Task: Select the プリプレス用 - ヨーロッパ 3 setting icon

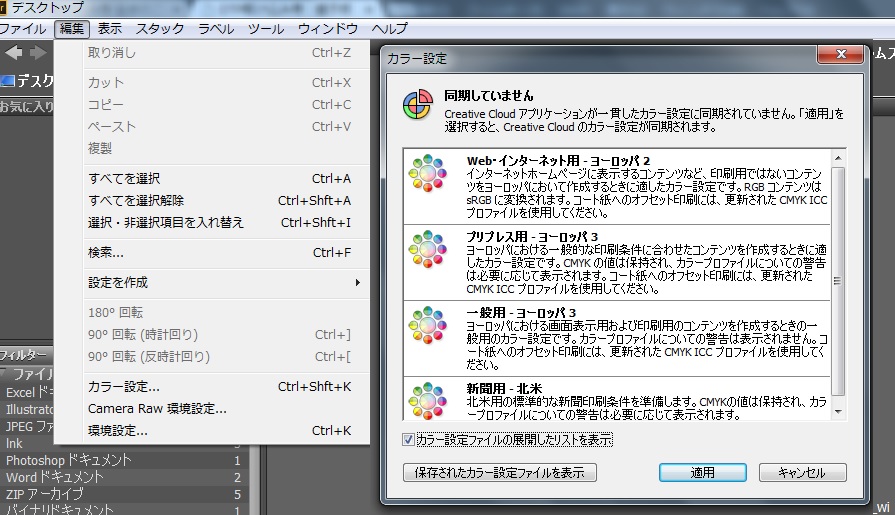Action: (x=428, y=249)
